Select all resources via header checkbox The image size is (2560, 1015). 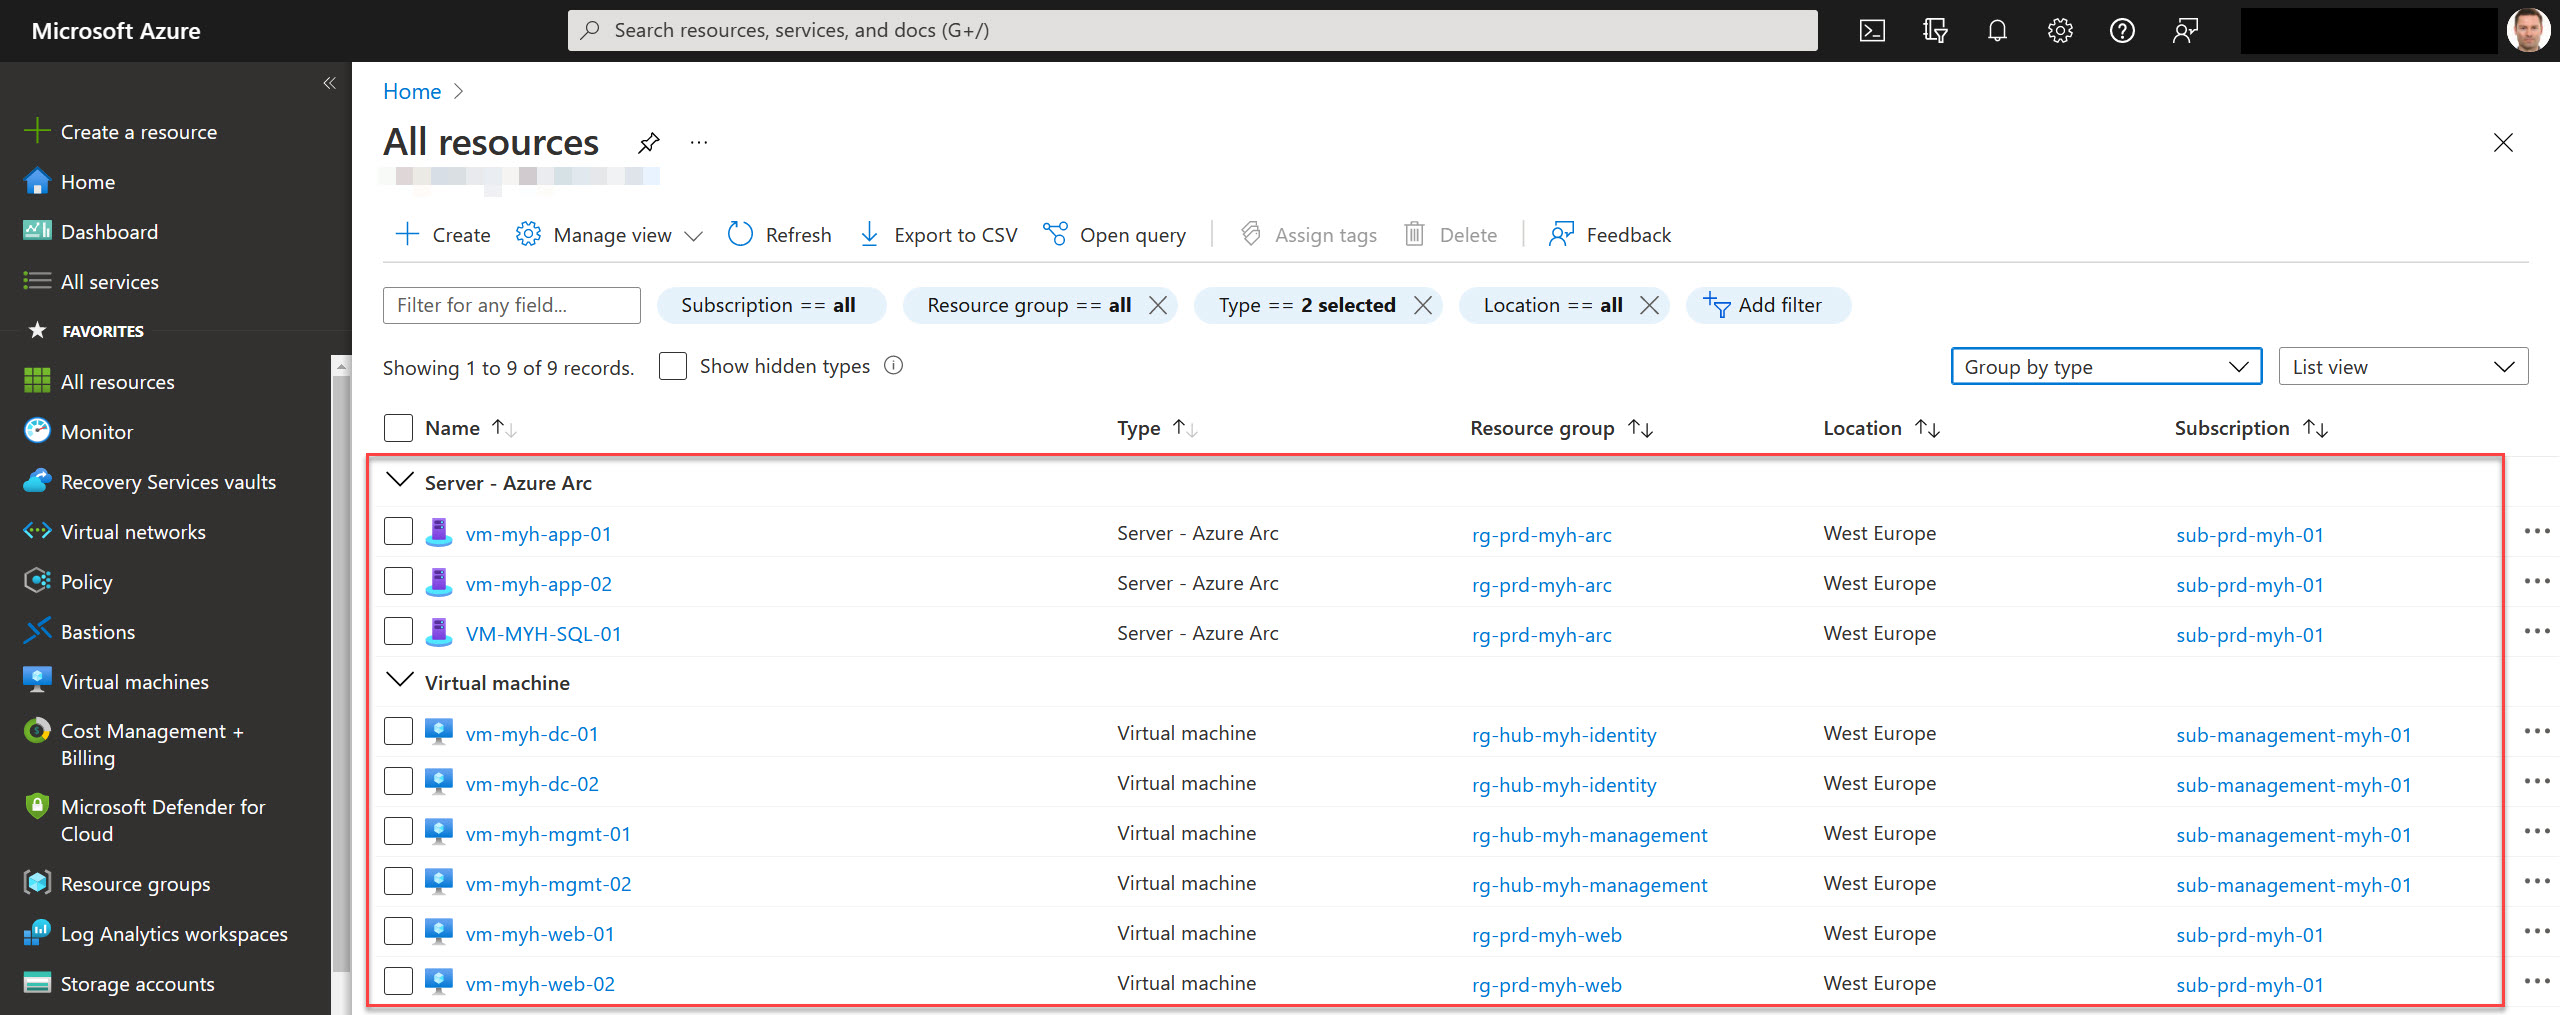tap(398, 427)
